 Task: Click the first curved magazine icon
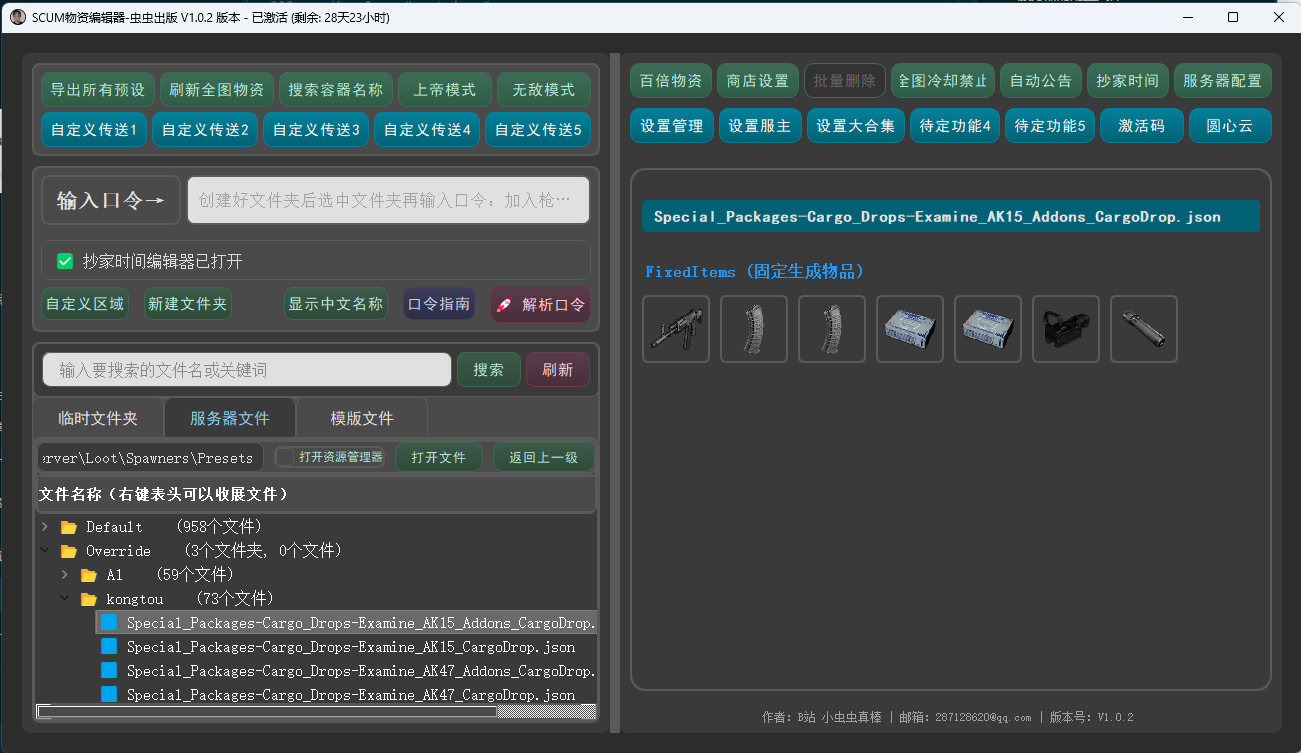[x=754, y=329]
